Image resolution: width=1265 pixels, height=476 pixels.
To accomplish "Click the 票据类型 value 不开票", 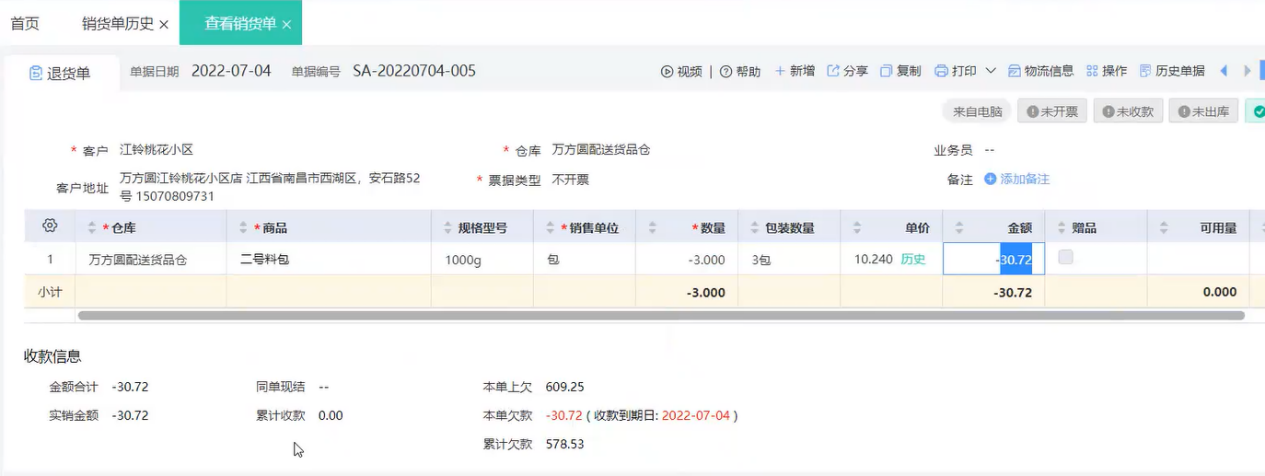I will (x=570, y=180).
